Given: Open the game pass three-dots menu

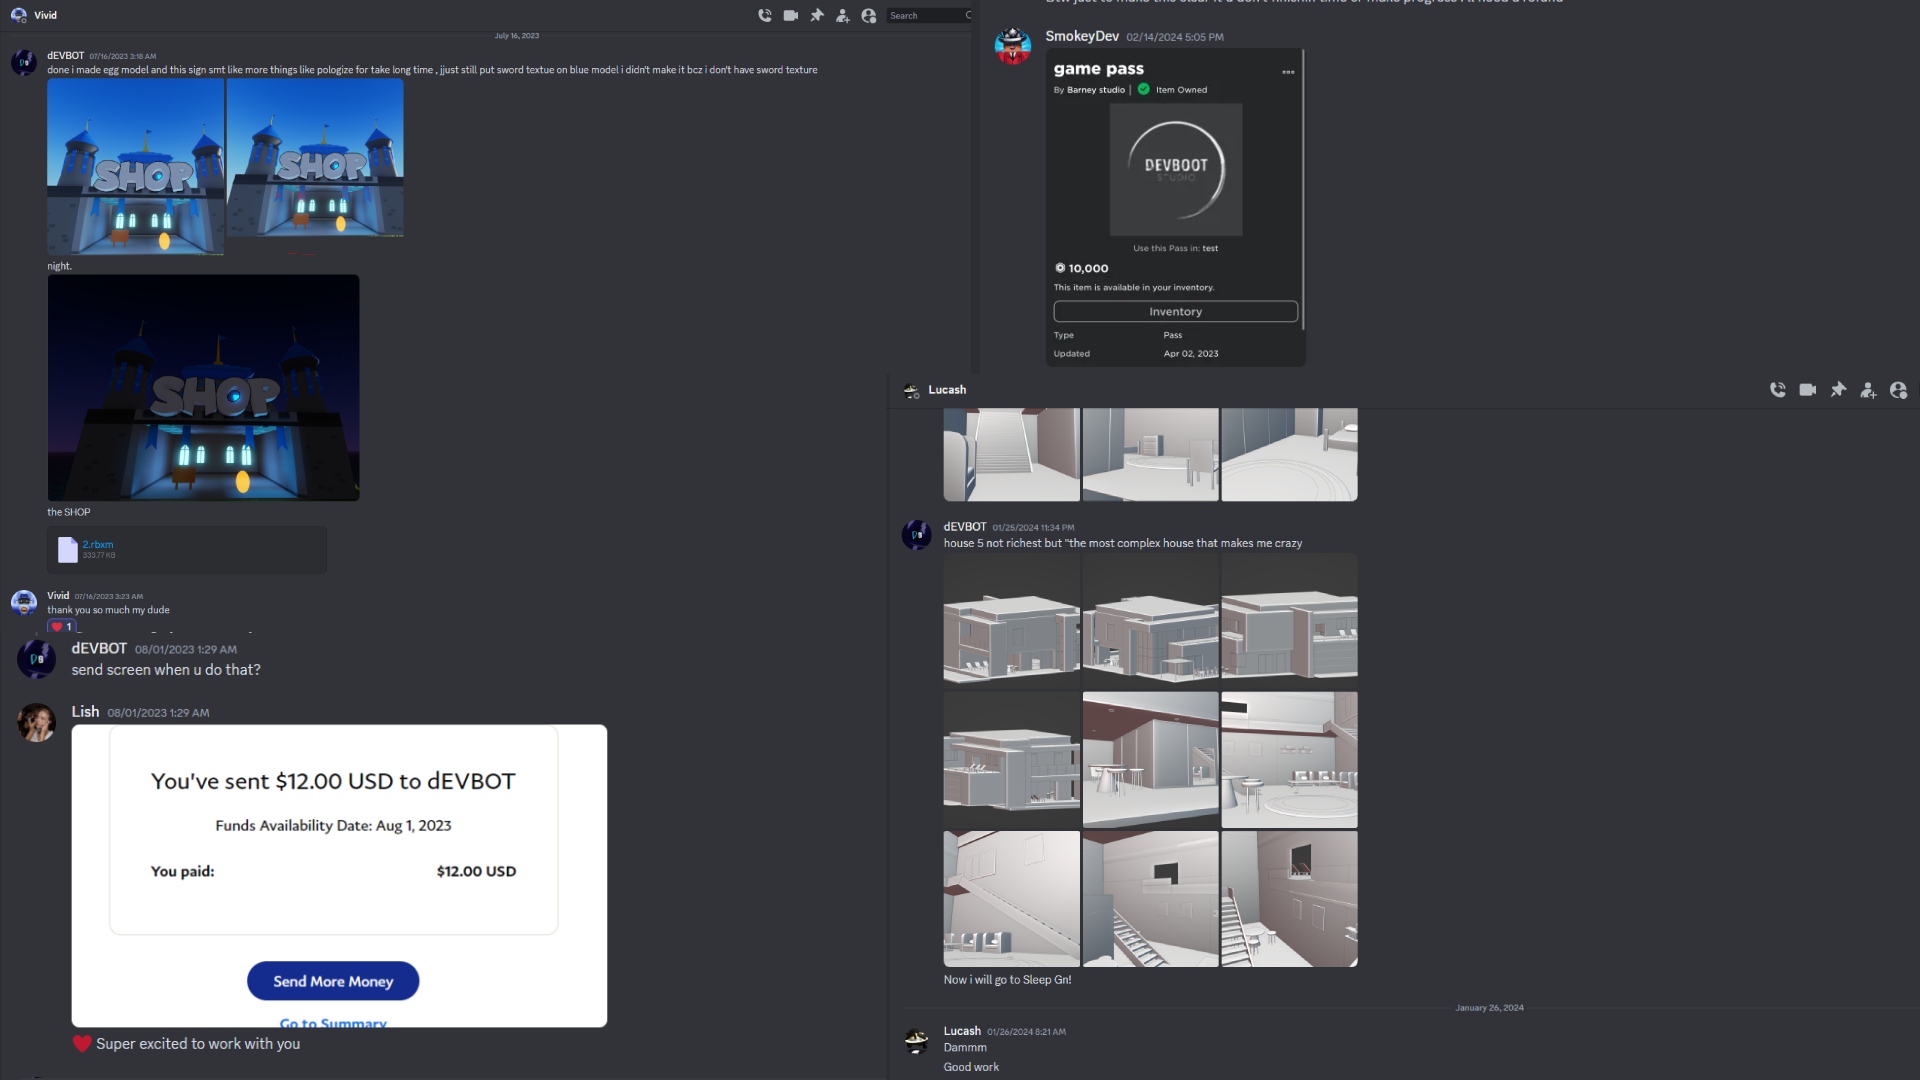Looking at the screenshot, I should coord(1288,72).
